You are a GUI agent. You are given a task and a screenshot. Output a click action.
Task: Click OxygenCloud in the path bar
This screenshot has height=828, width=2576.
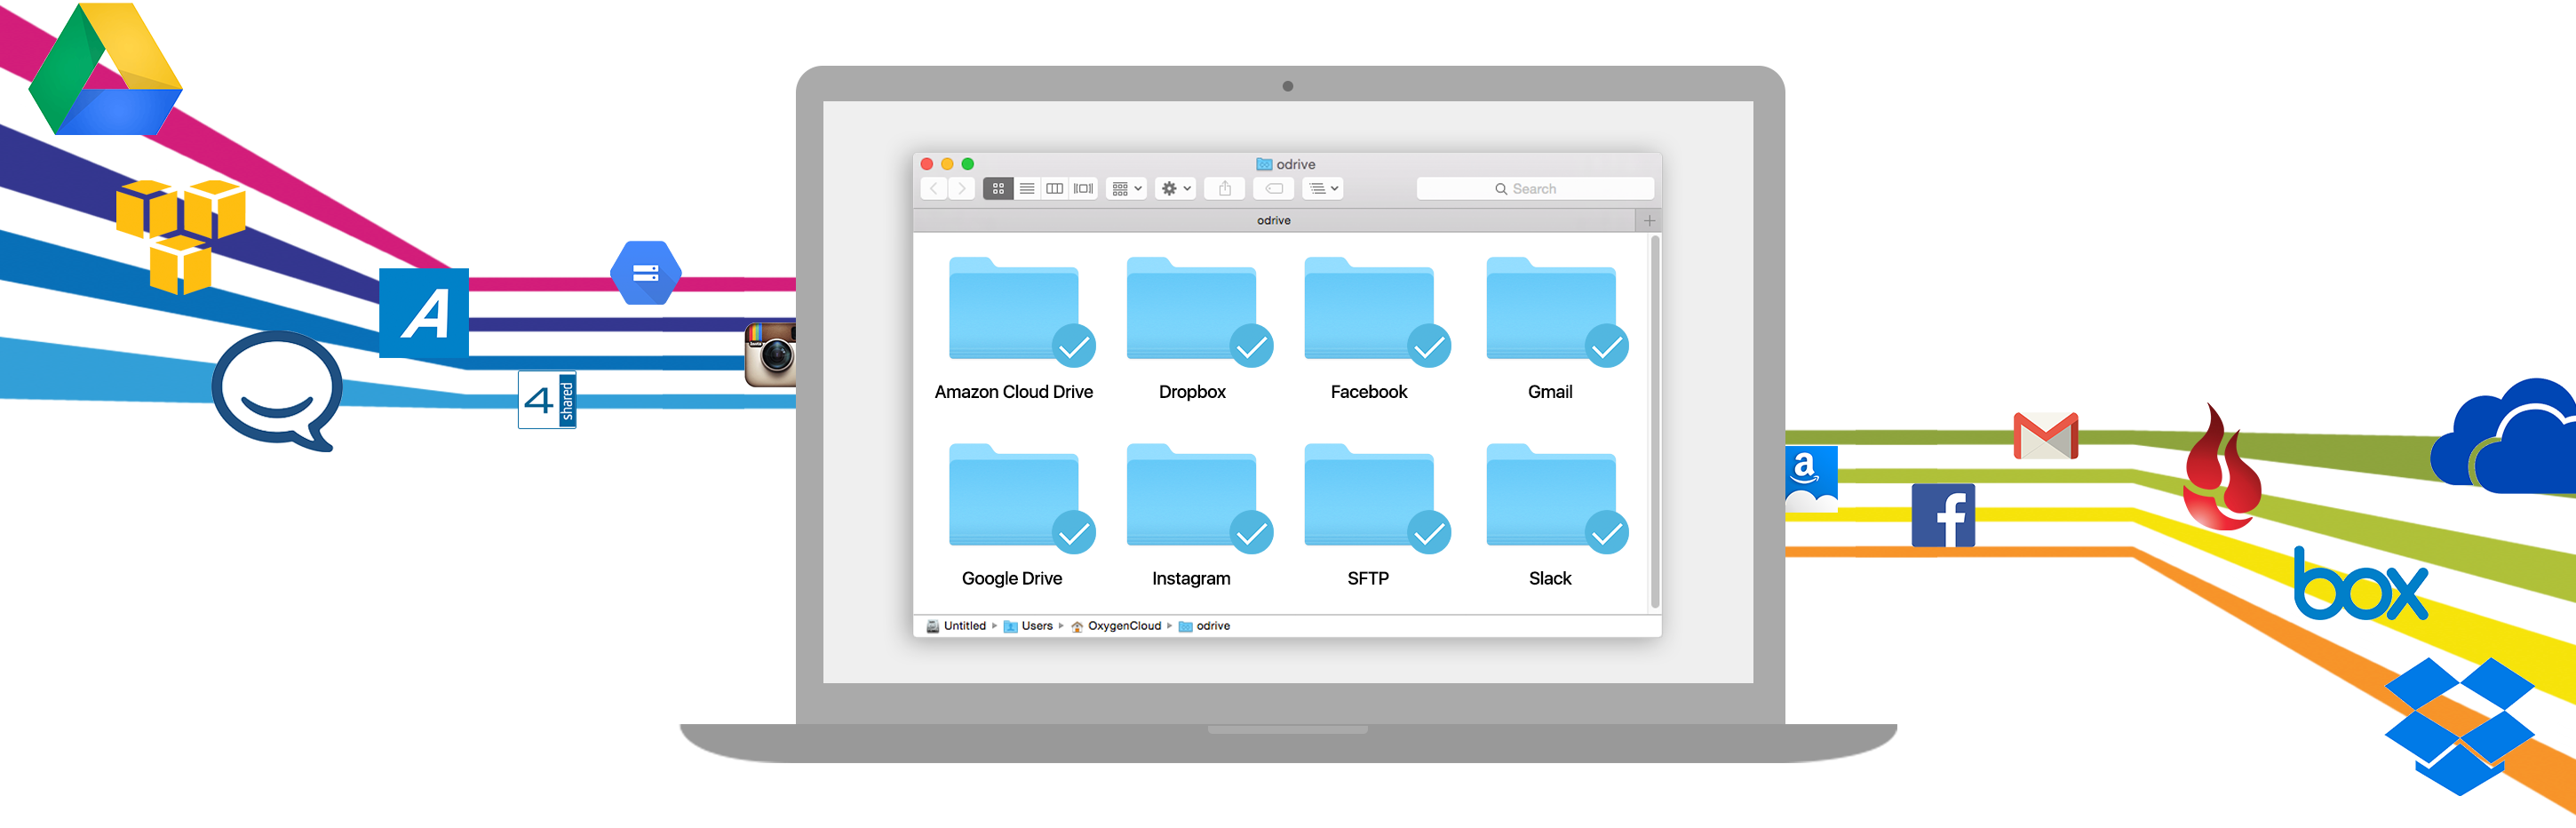click(1123, 626)
